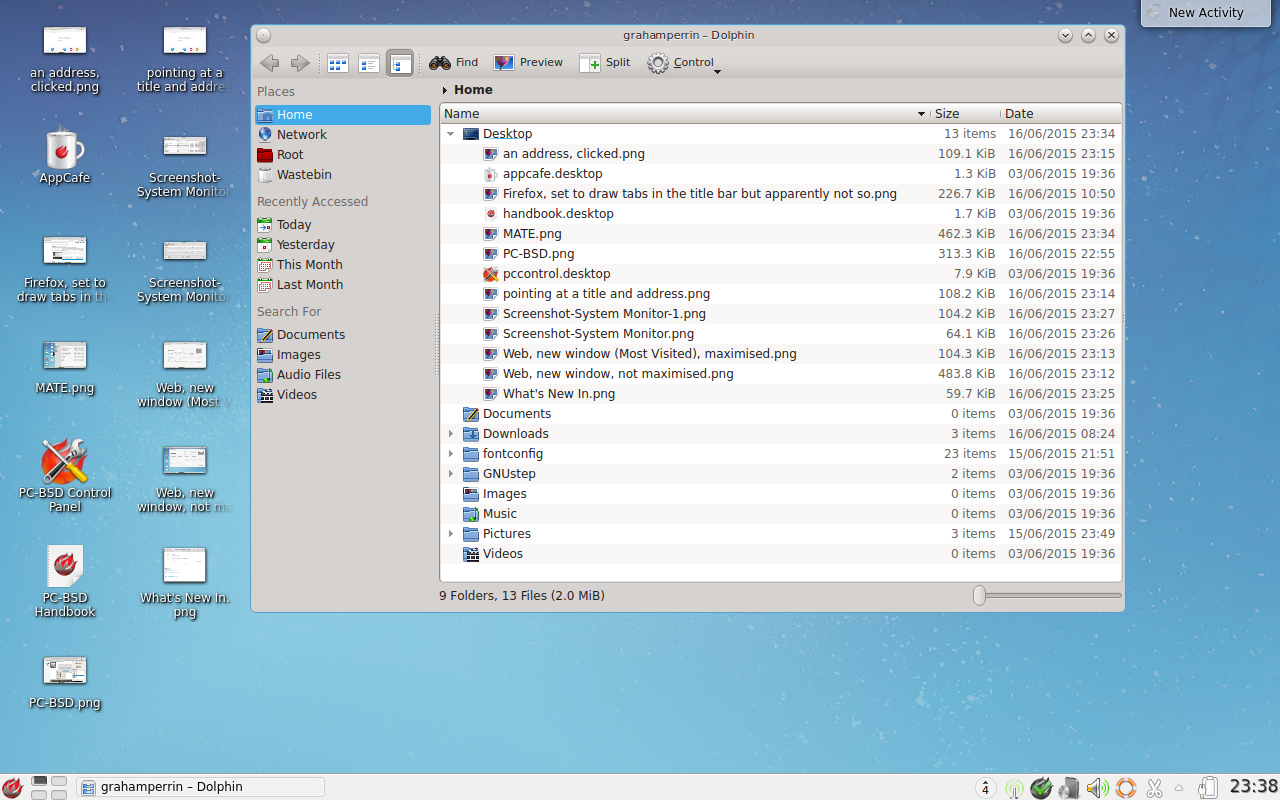Open the Life Preserver tray icon
Image resolution: width=1280 pixels, height=800 pixels.
1126,788
